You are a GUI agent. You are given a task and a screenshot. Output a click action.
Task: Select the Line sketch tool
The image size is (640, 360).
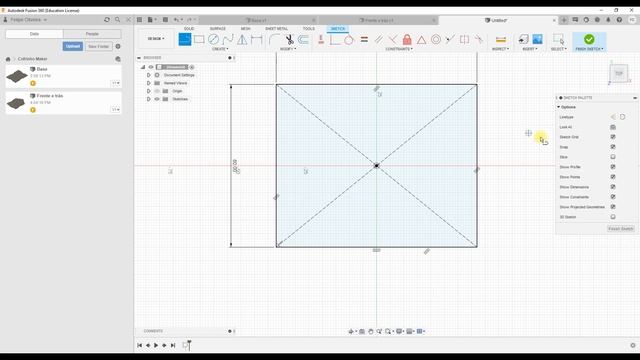coord(185,40)
